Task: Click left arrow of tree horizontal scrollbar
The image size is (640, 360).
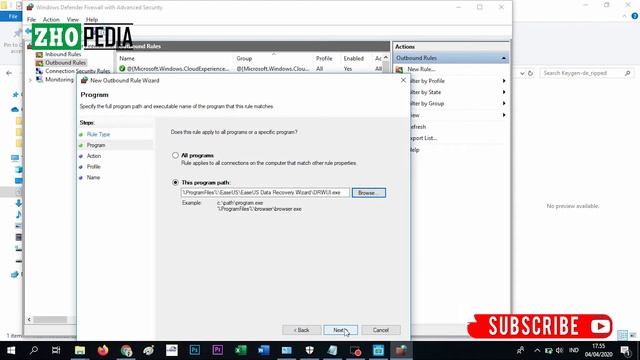Action: [29, 320]
